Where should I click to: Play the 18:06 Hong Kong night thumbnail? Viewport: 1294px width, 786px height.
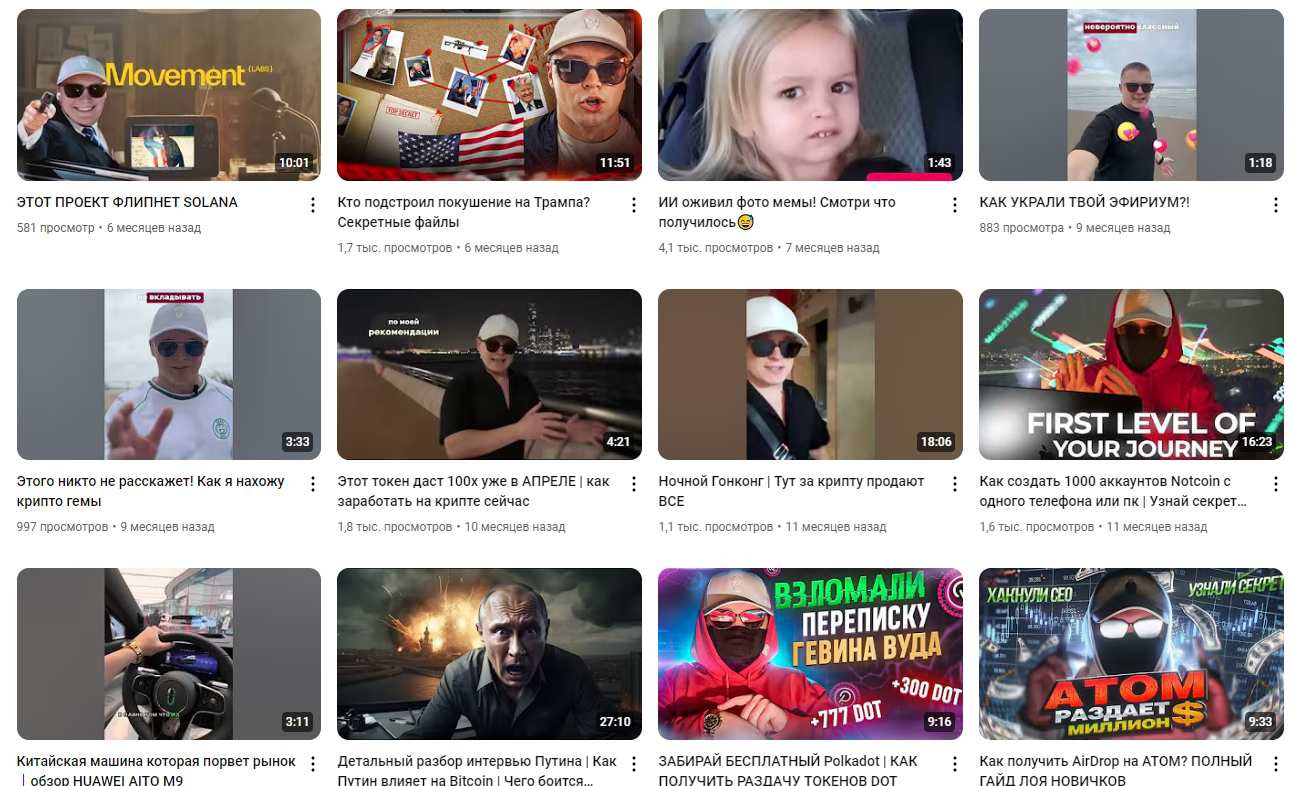(x=810, y=375)
